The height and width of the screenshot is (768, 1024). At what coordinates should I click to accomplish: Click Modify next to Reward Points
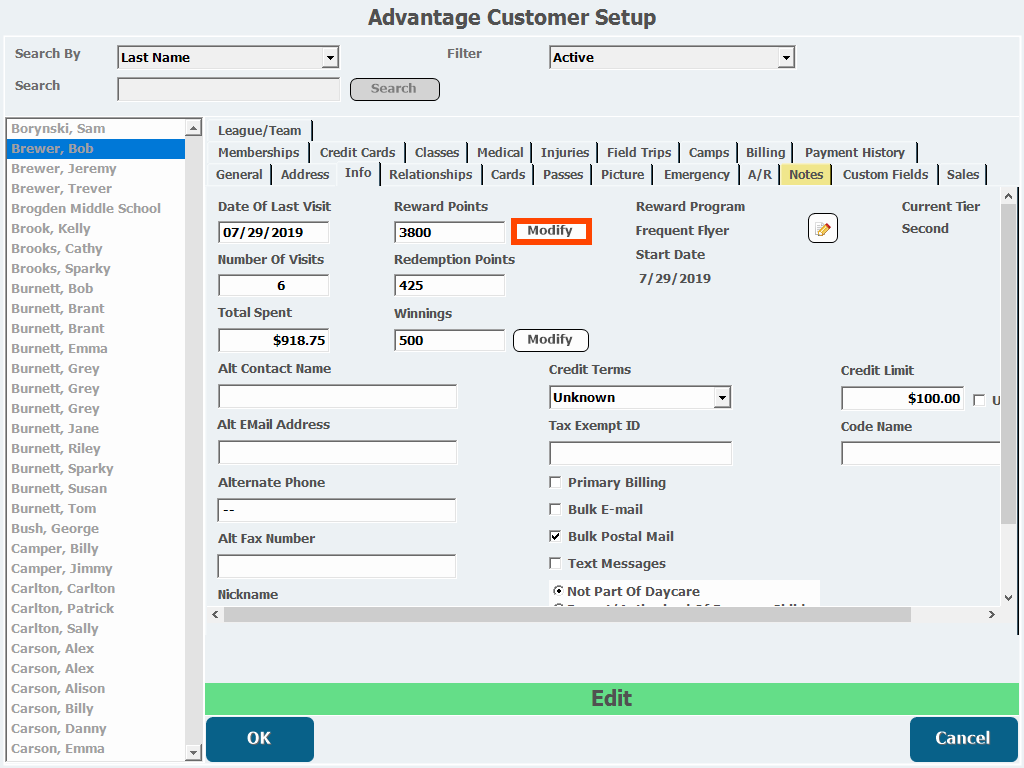[x=550, y=231]
